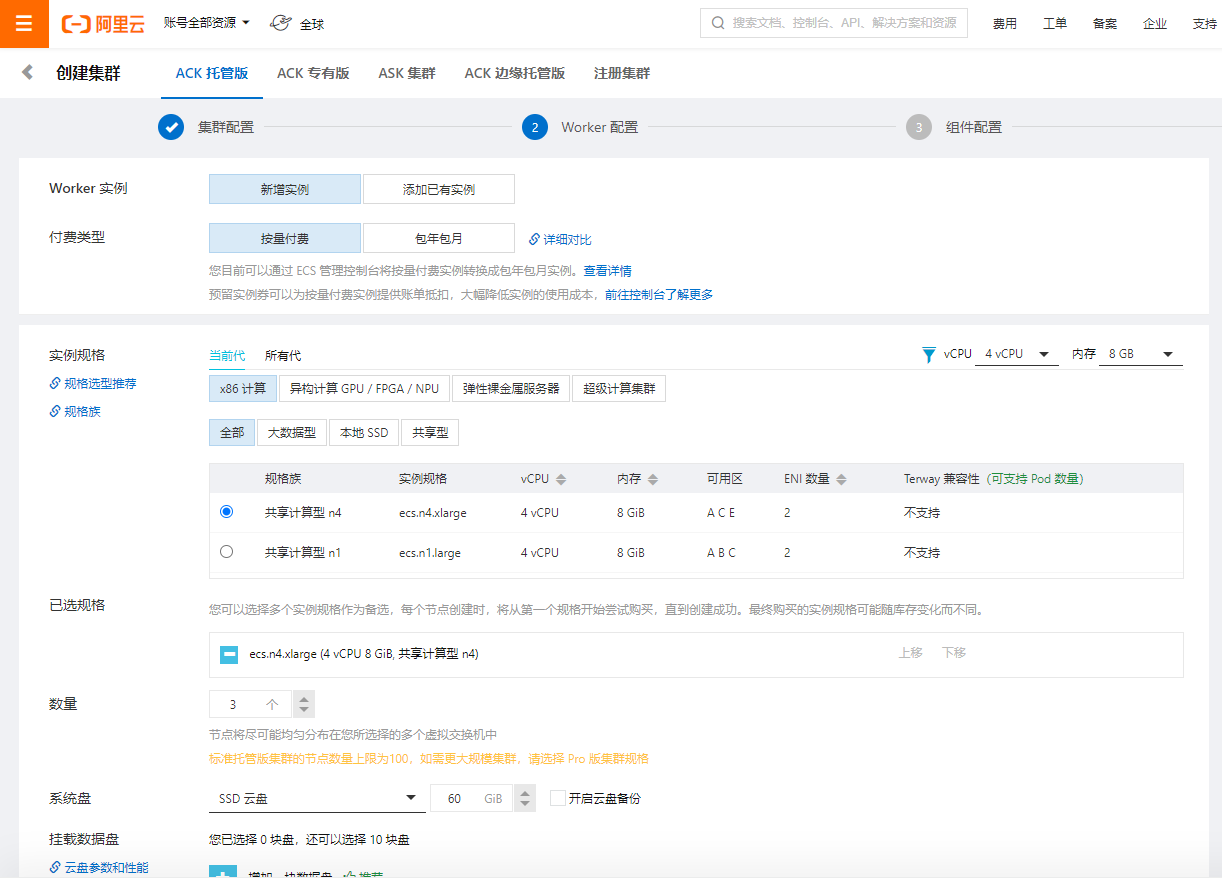Open the 企业 menu in top bar

pos(1155,24)
